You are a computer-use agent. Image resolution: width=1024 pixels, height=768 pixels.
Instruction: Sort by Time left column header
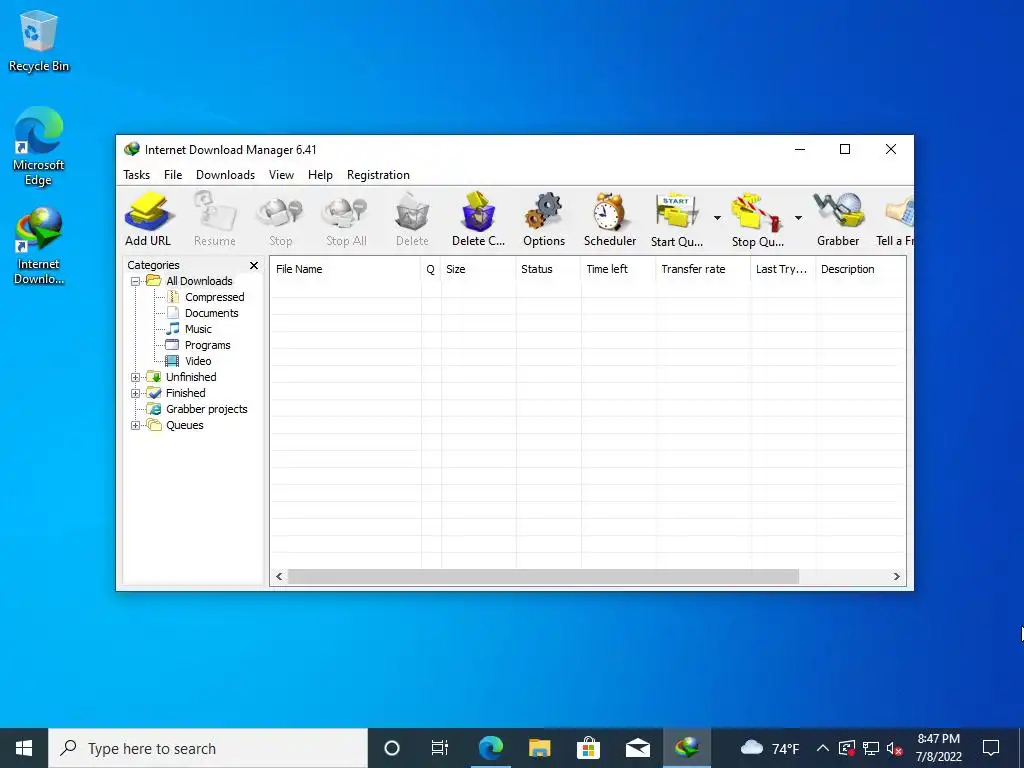tap(618, 269)
